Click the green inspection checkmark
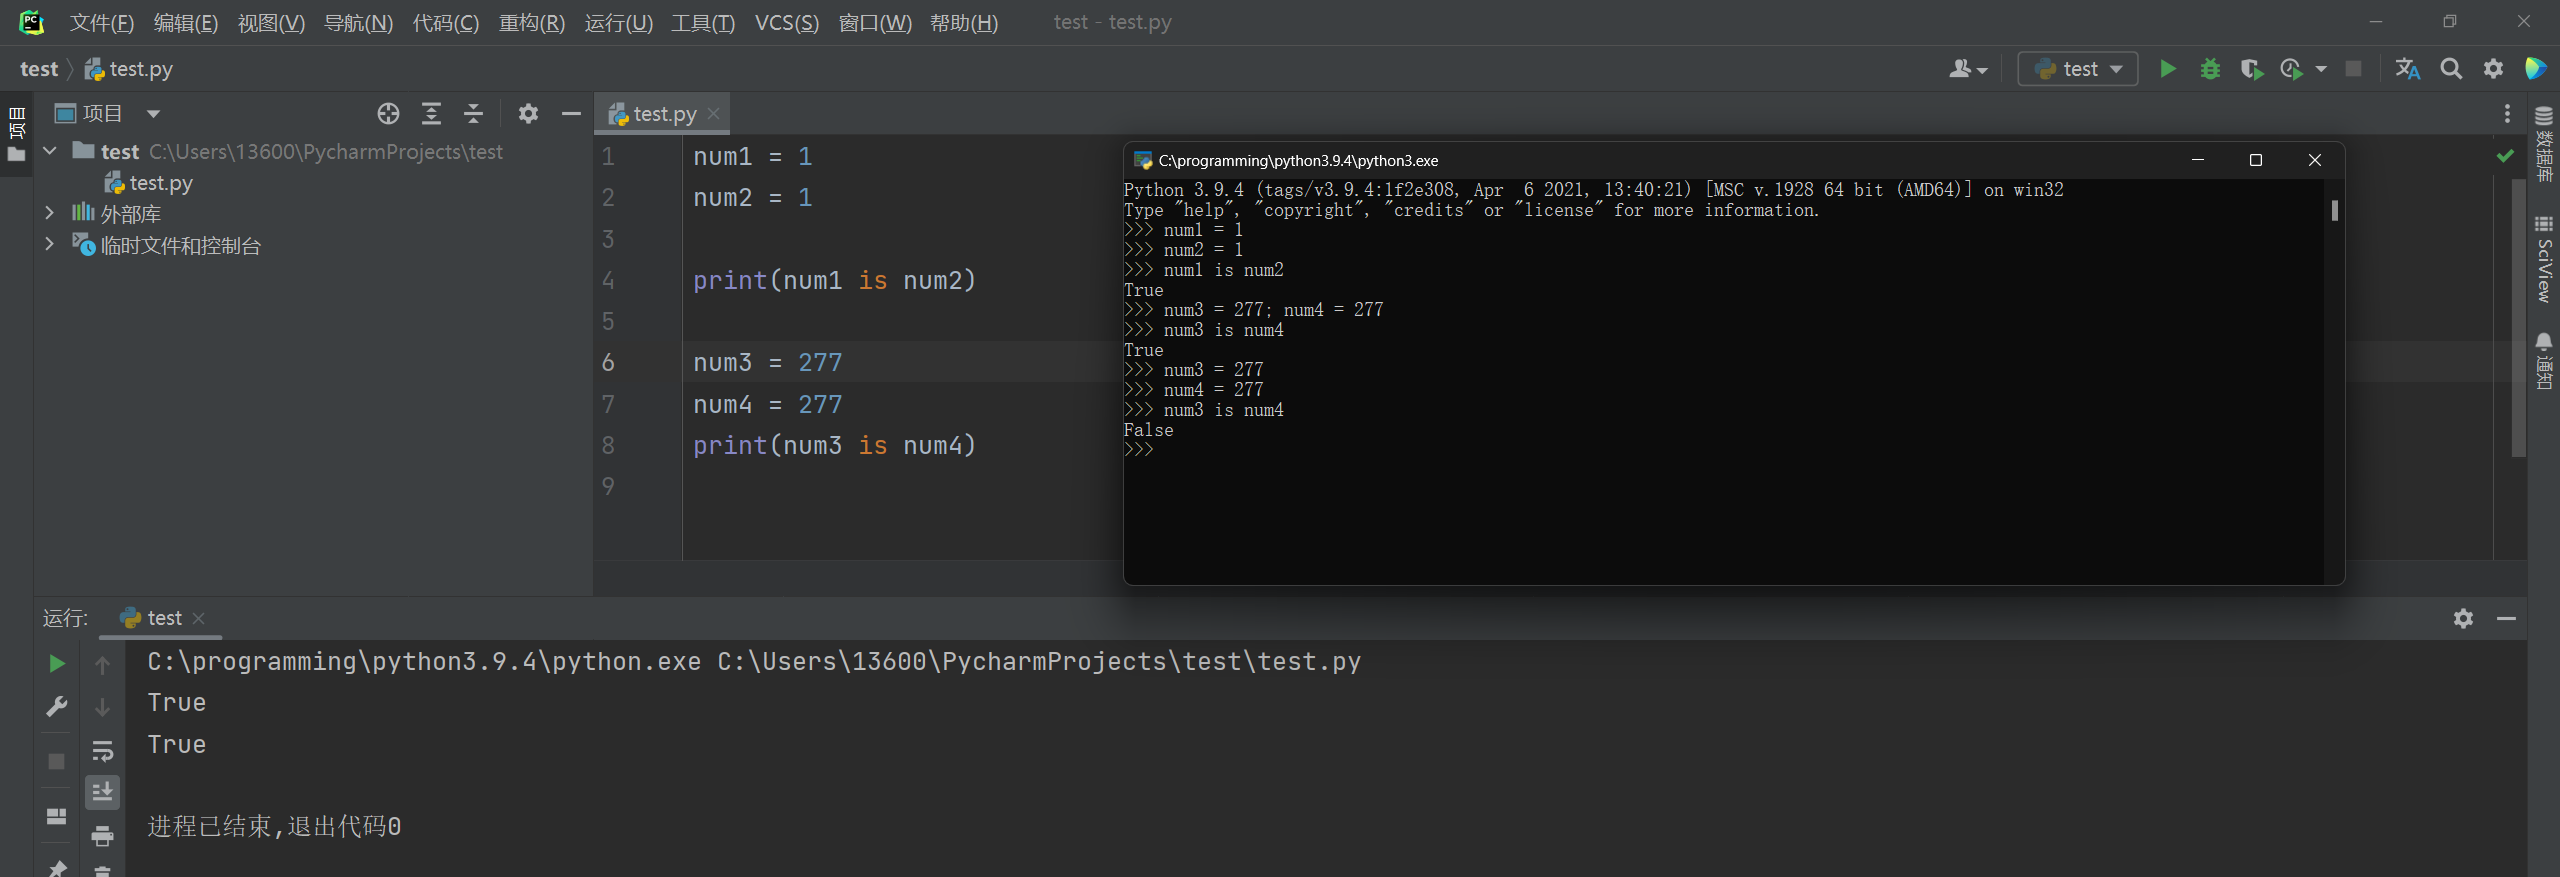This screenshot has height=877, width=2560. [2505, 156]
